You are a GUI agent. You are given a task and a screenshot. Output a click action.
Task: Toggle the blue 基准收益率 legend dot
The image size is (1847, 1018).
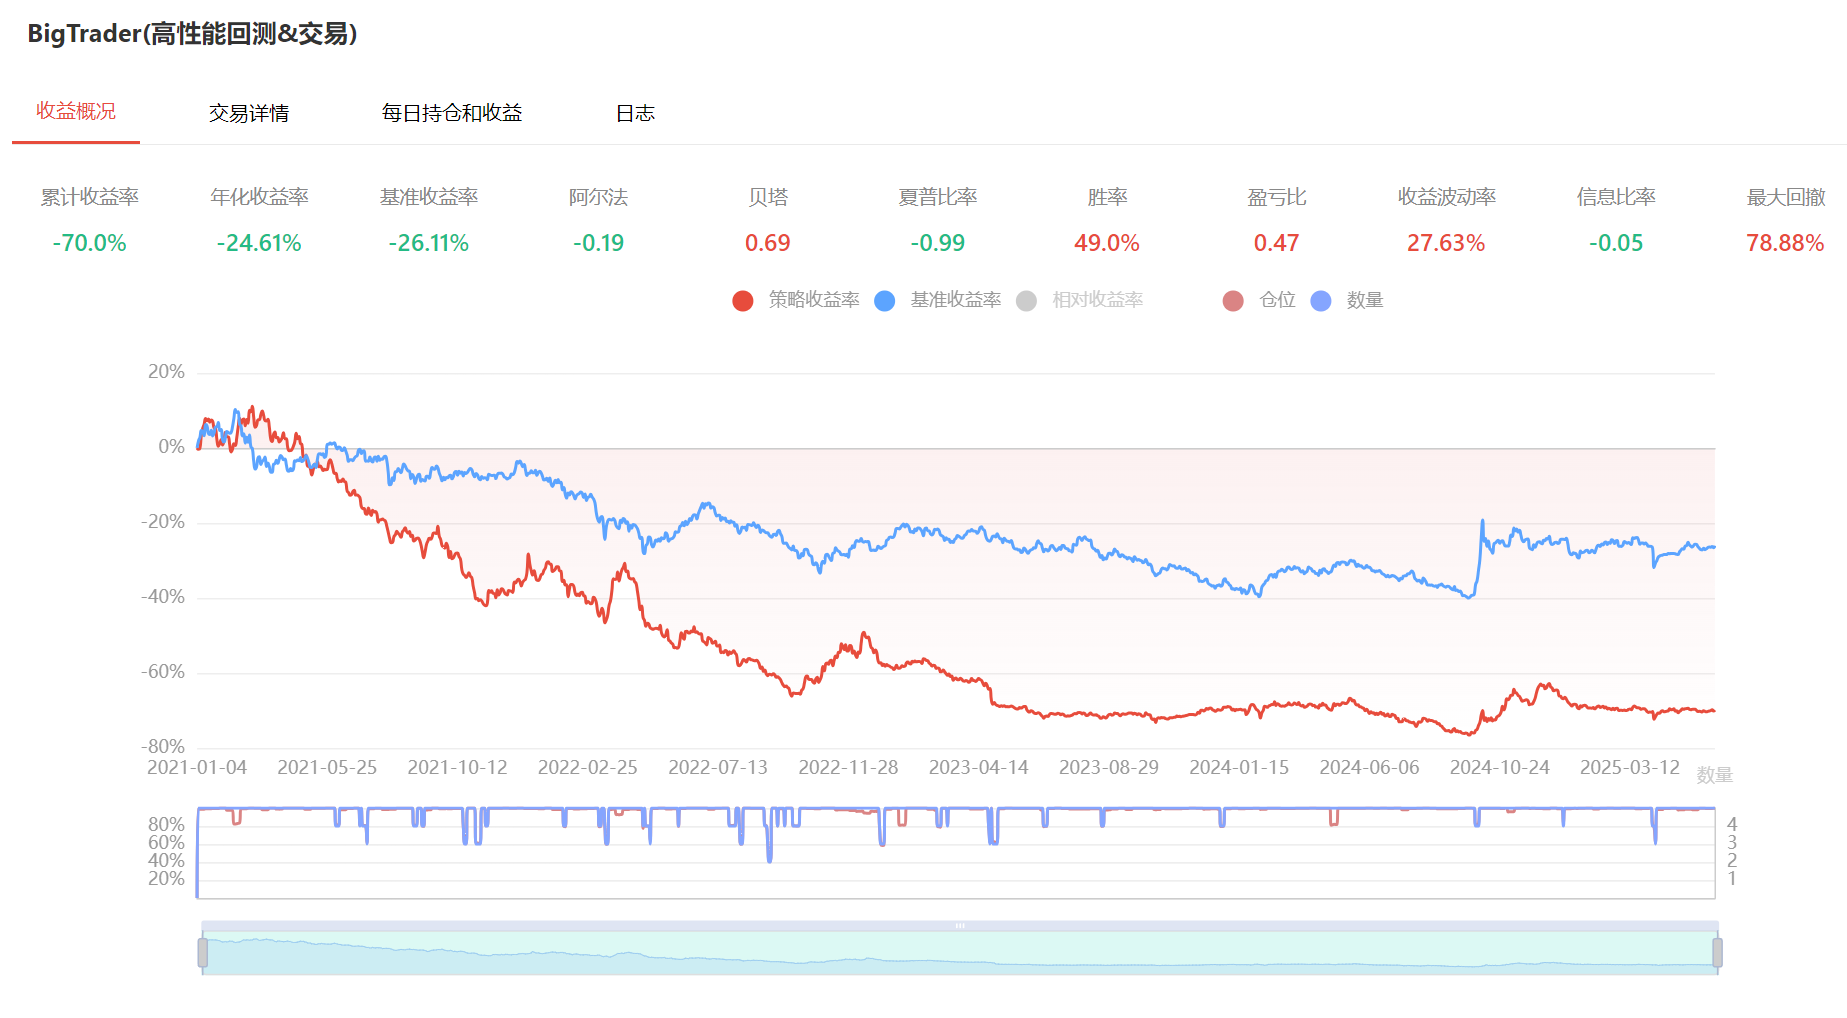(x=884, y=301)
